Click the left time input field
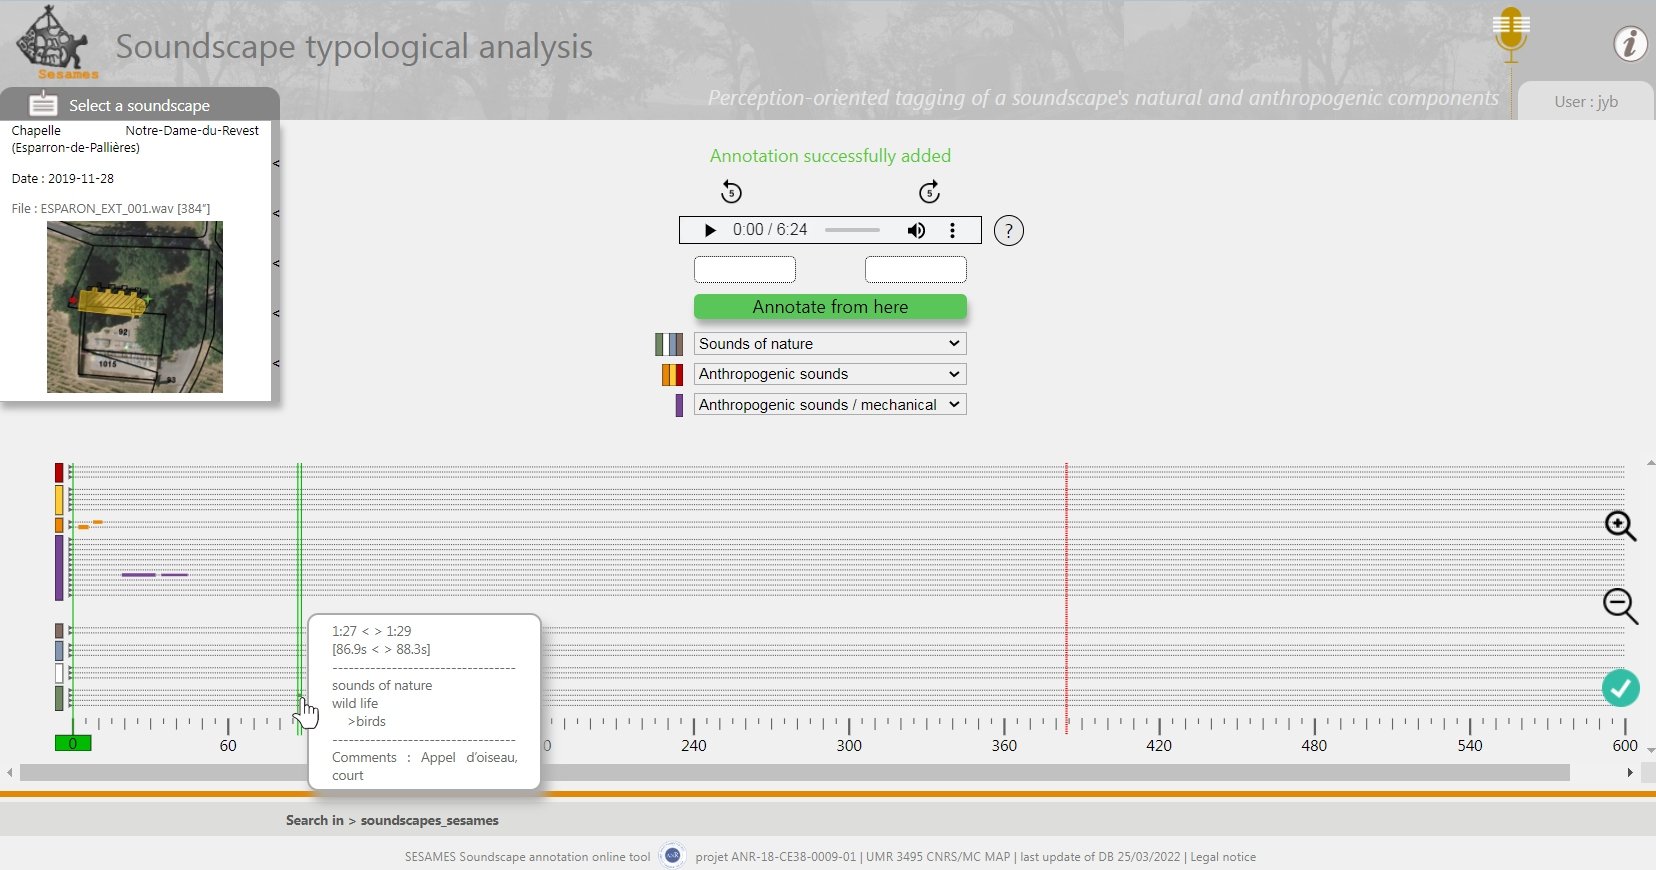The image size is (1656, 870). click(x=745, y=269)
